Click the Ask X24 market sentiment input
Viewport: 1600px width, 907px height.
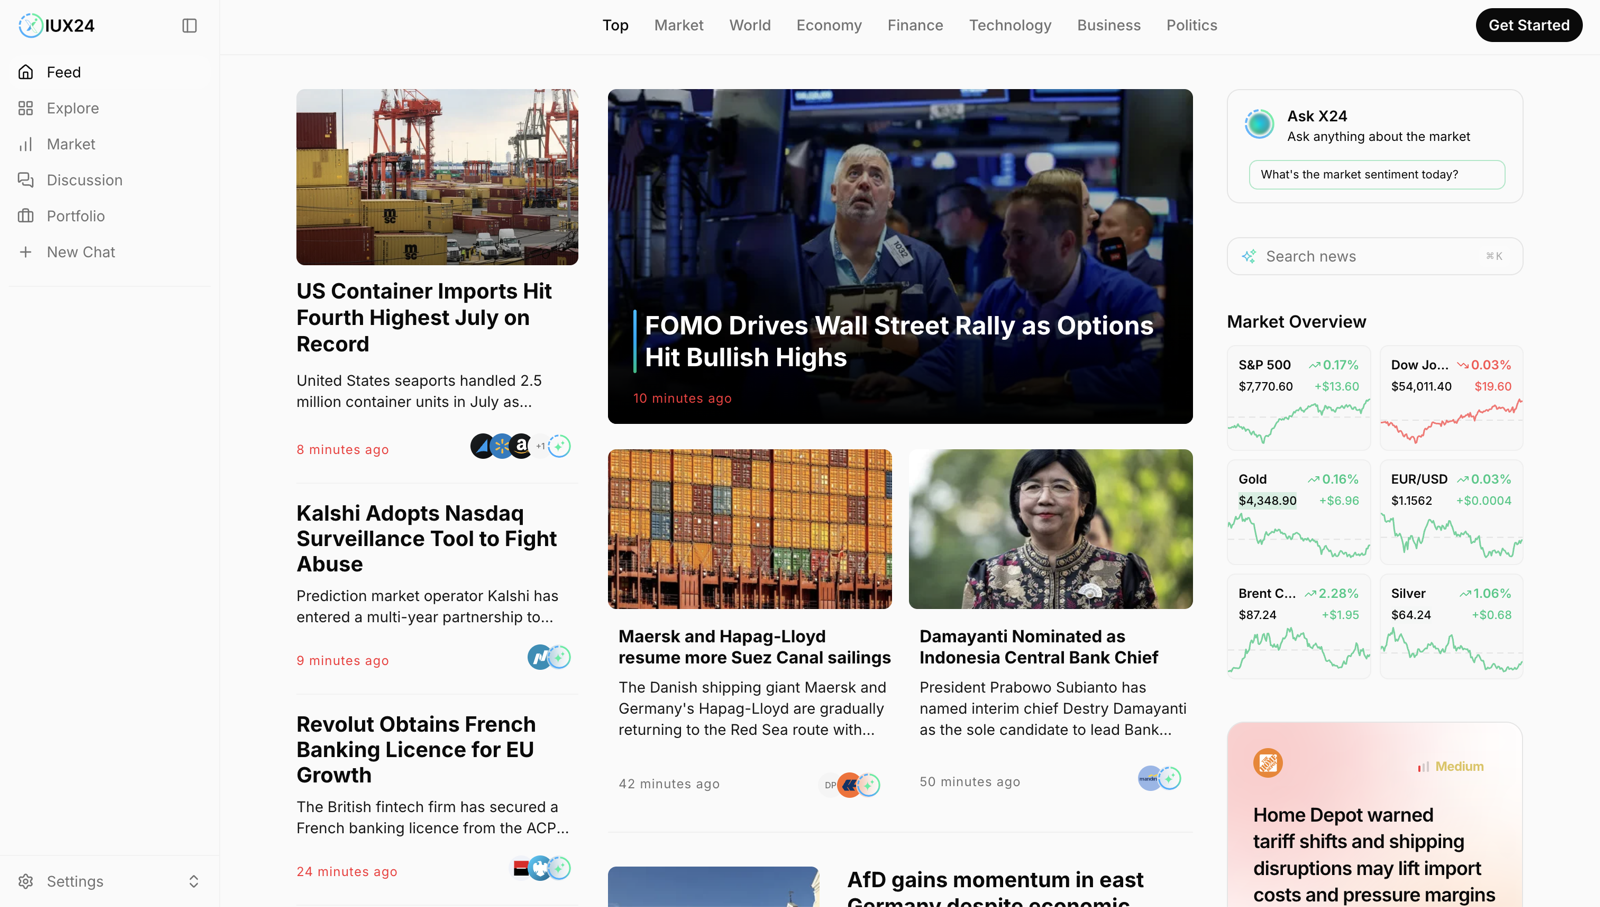[x=1377, y=175]
